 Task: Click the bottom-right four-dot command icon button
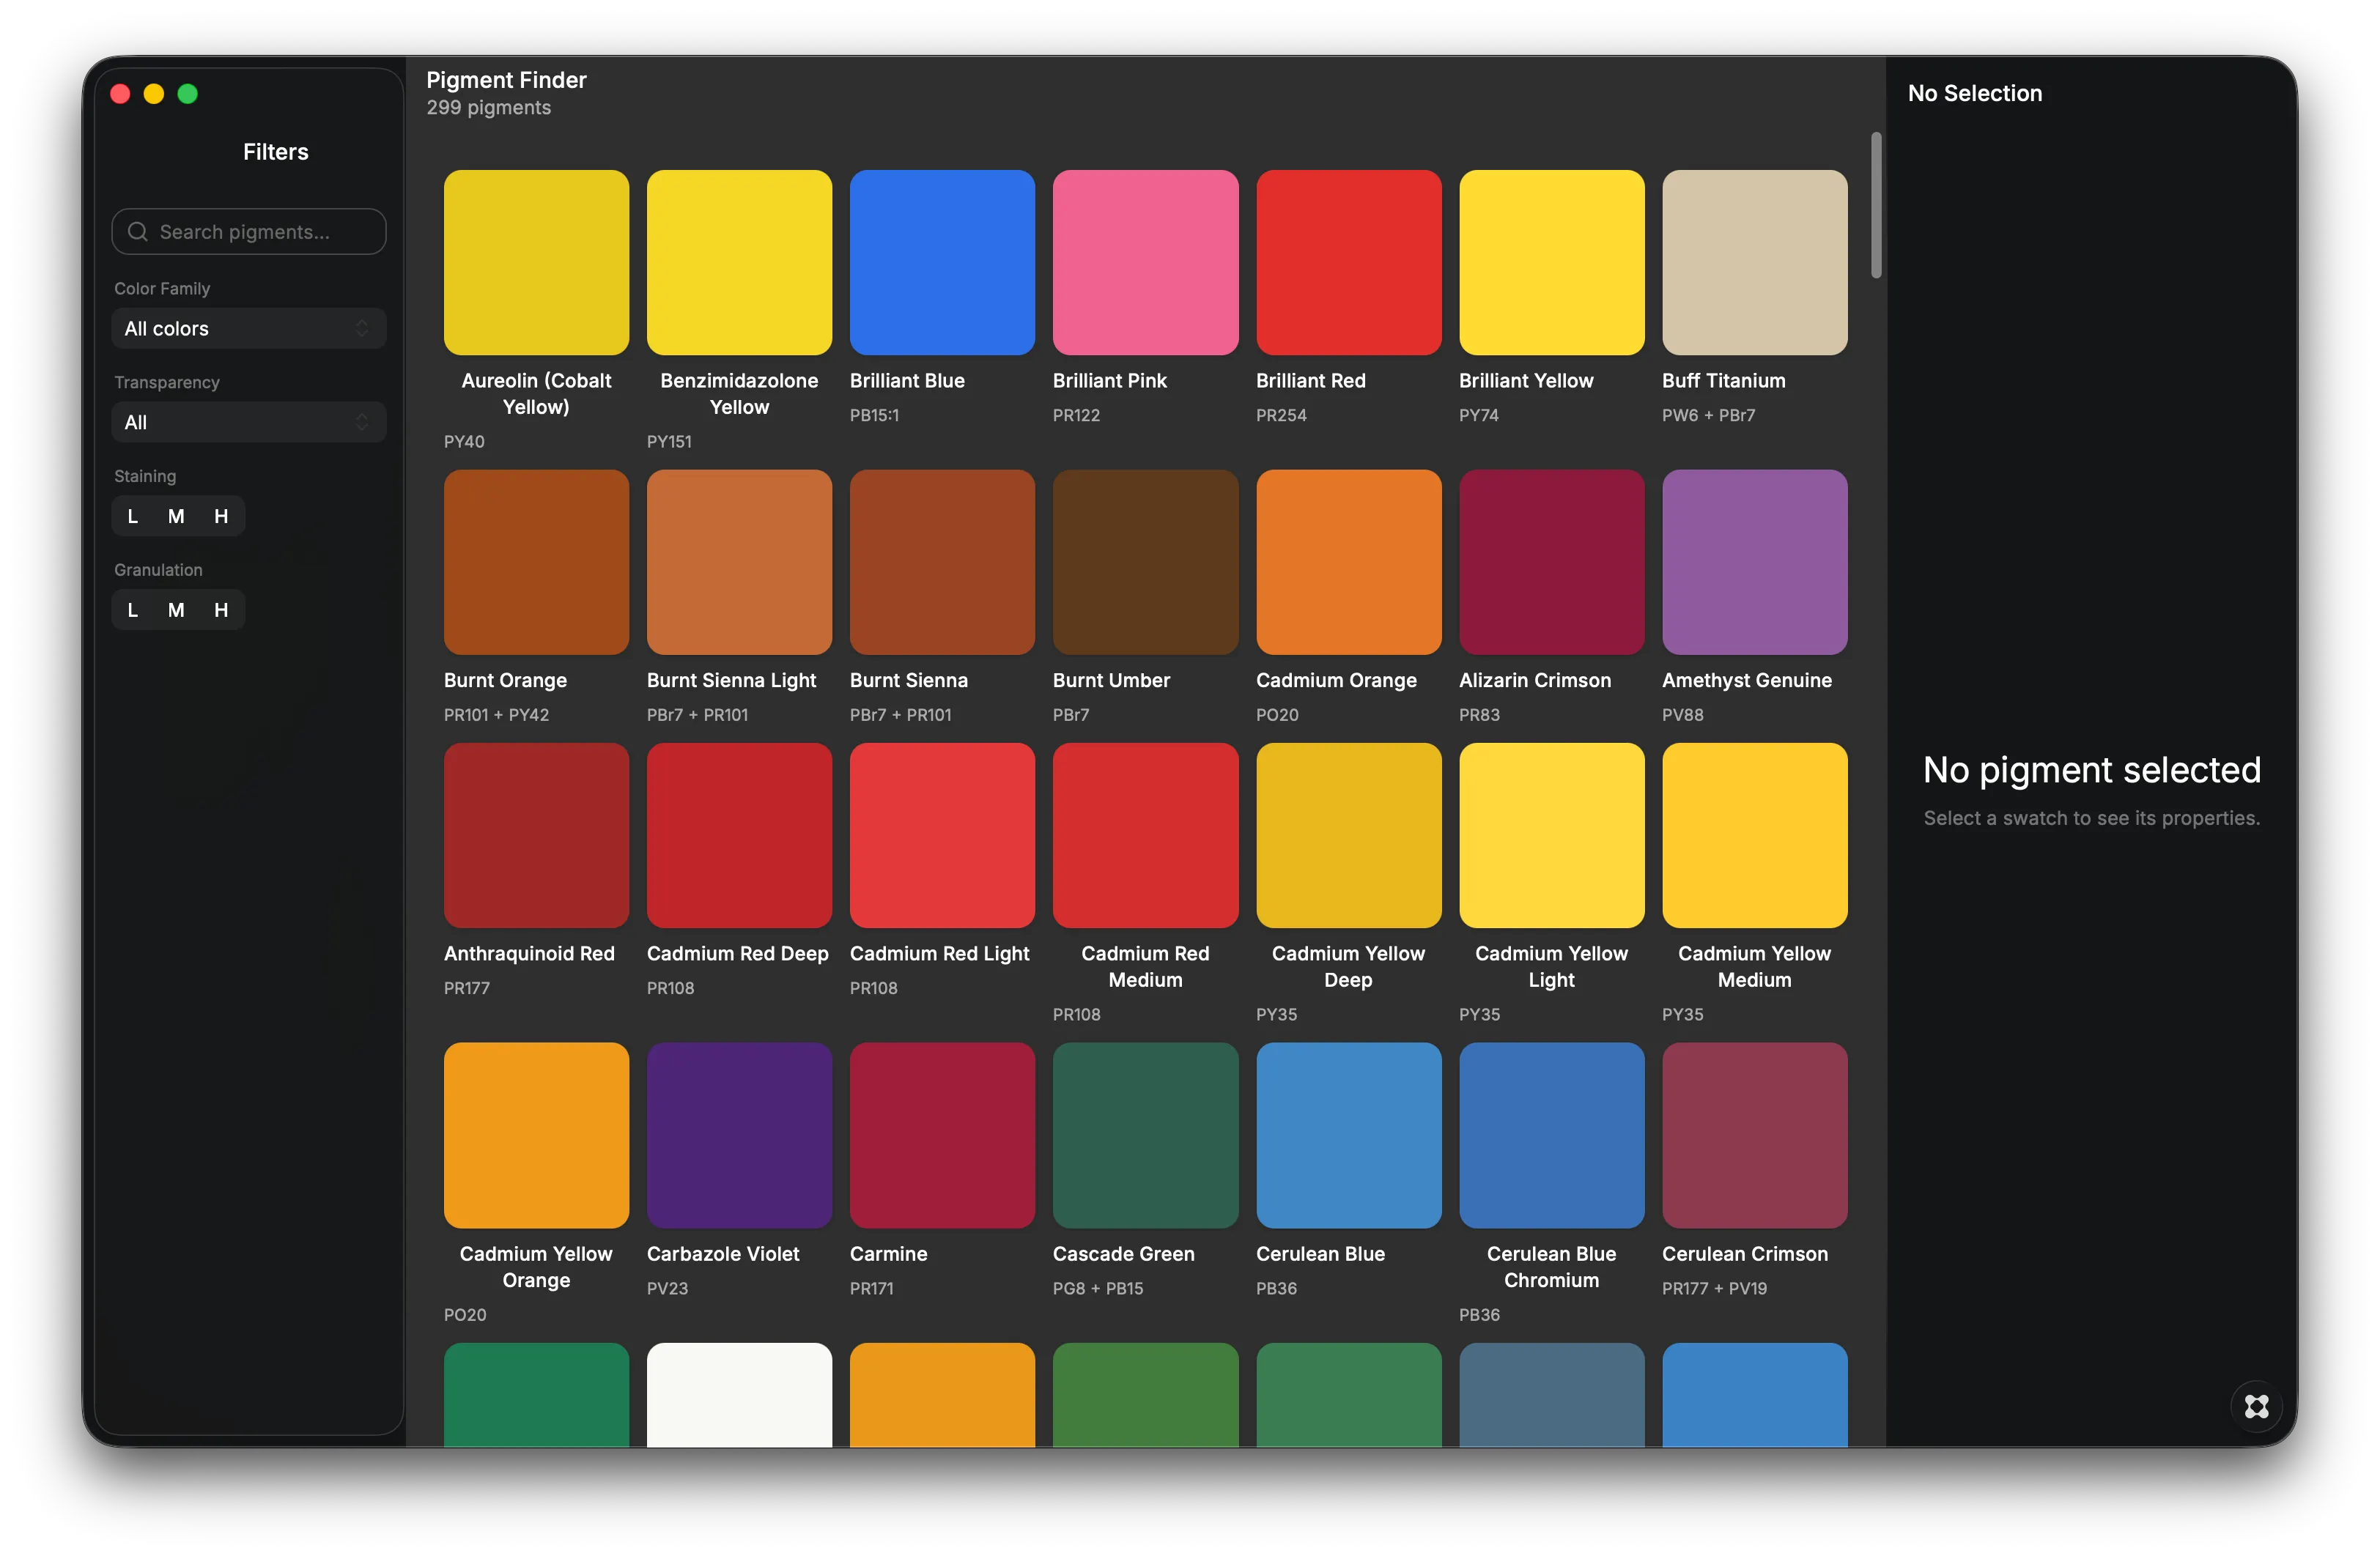click(2256, 1406)
